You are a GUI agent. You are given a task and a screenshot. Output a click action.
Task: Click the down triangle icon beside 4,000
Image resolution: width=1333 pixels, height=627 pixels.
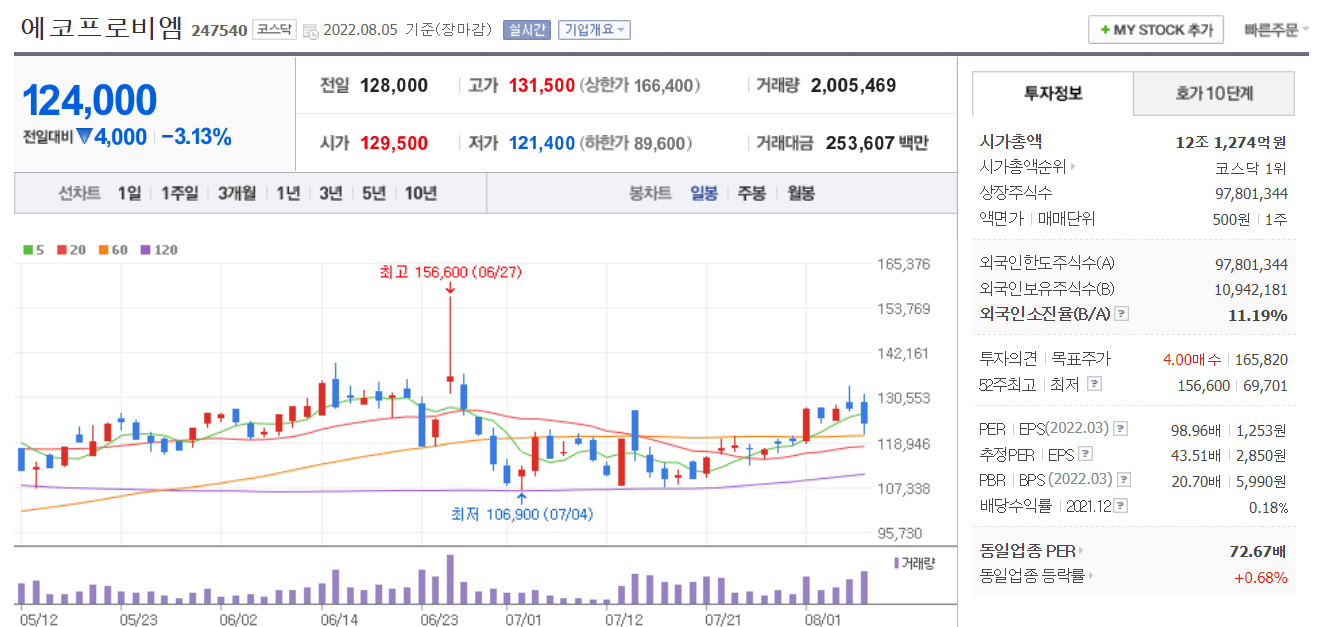(85, 137)
